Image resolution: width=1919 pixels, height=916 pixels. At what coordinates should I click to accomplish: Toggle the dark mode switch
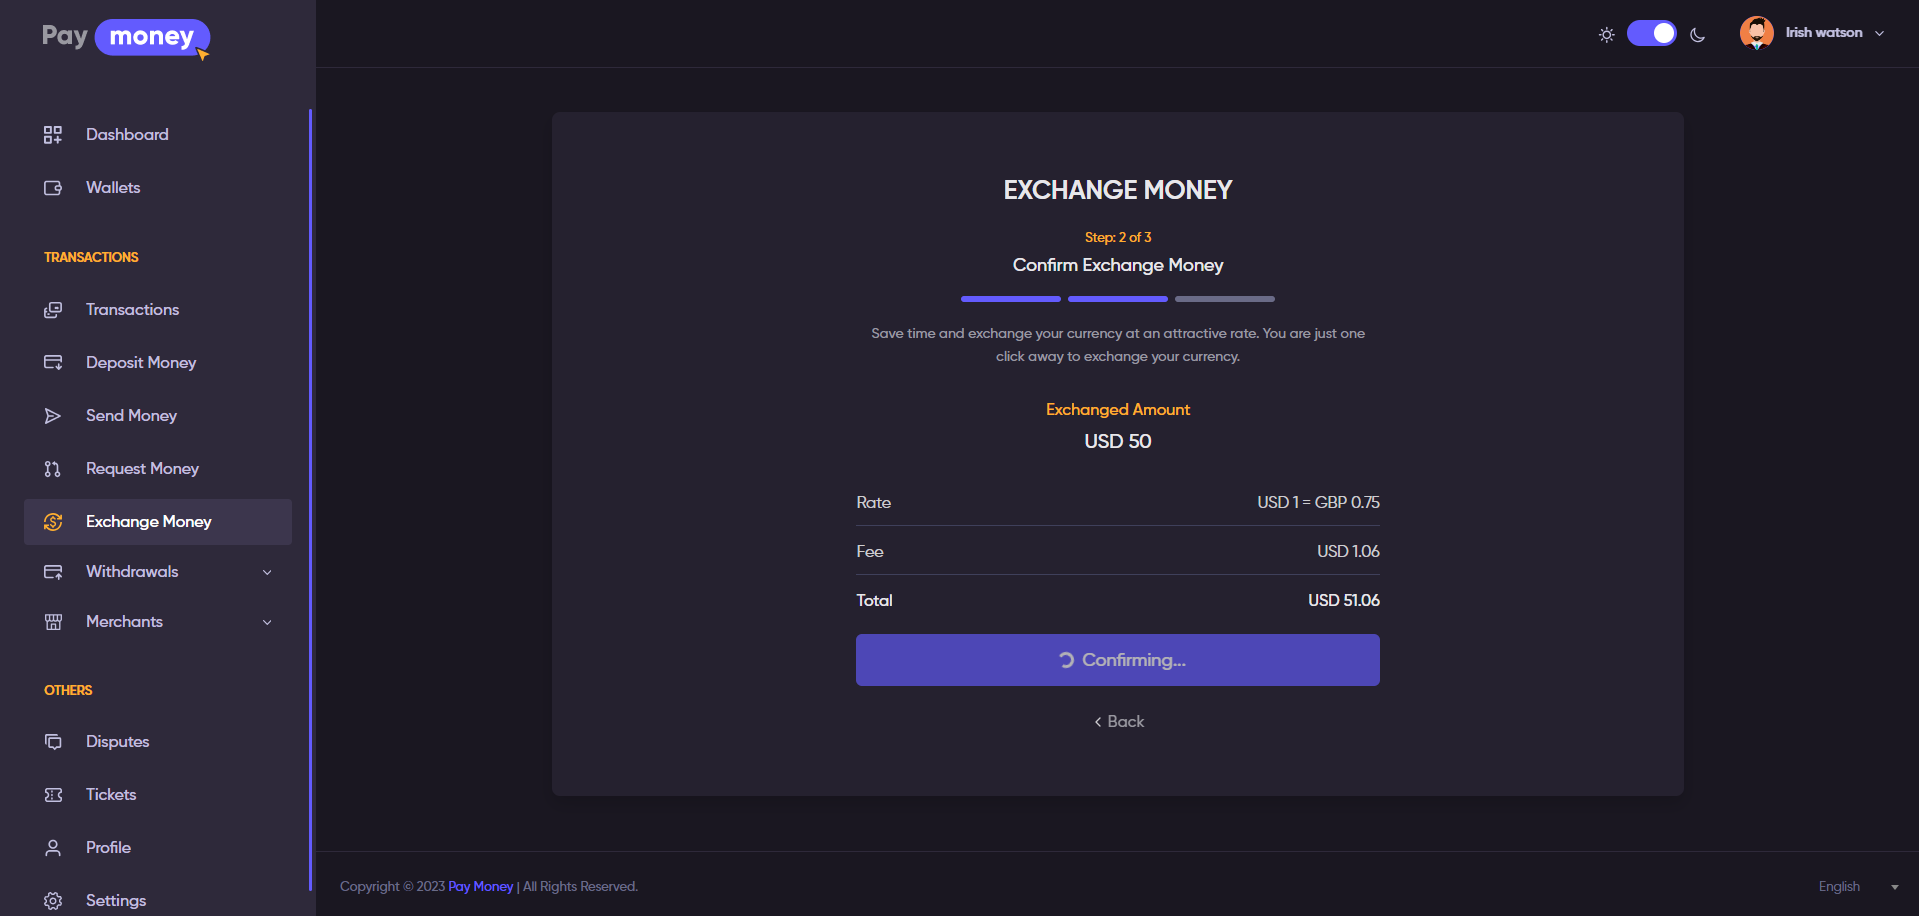[x=1651, y=33]
